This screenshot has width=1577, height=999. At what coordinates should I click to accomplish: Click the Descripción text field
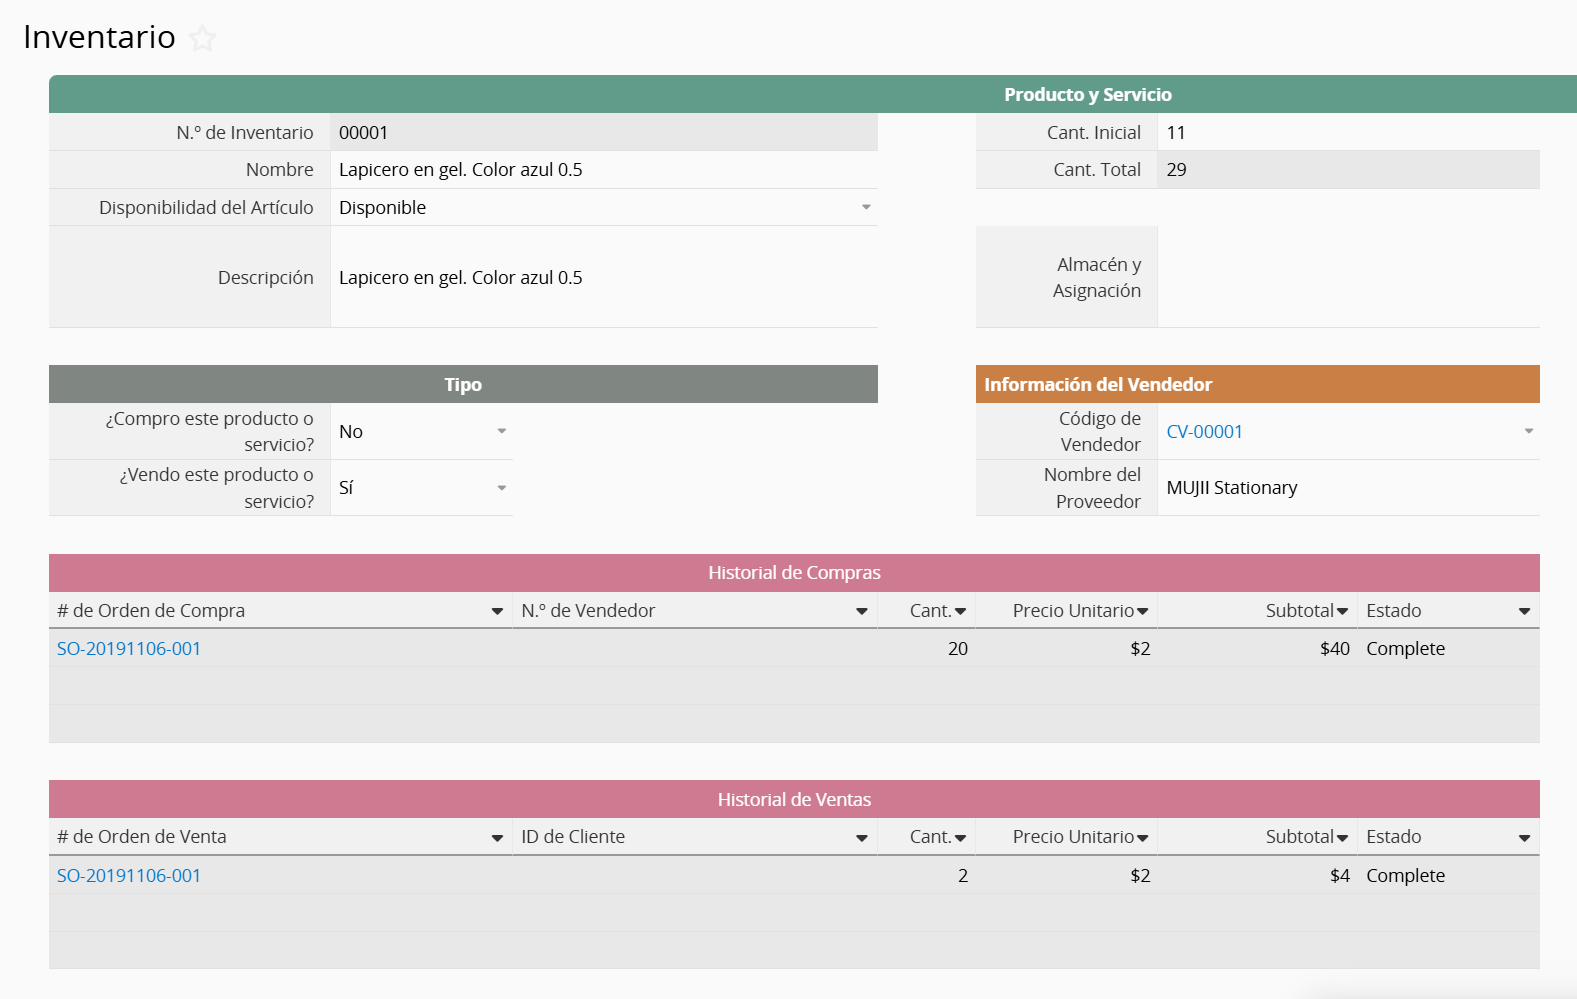tap(603, 278)
